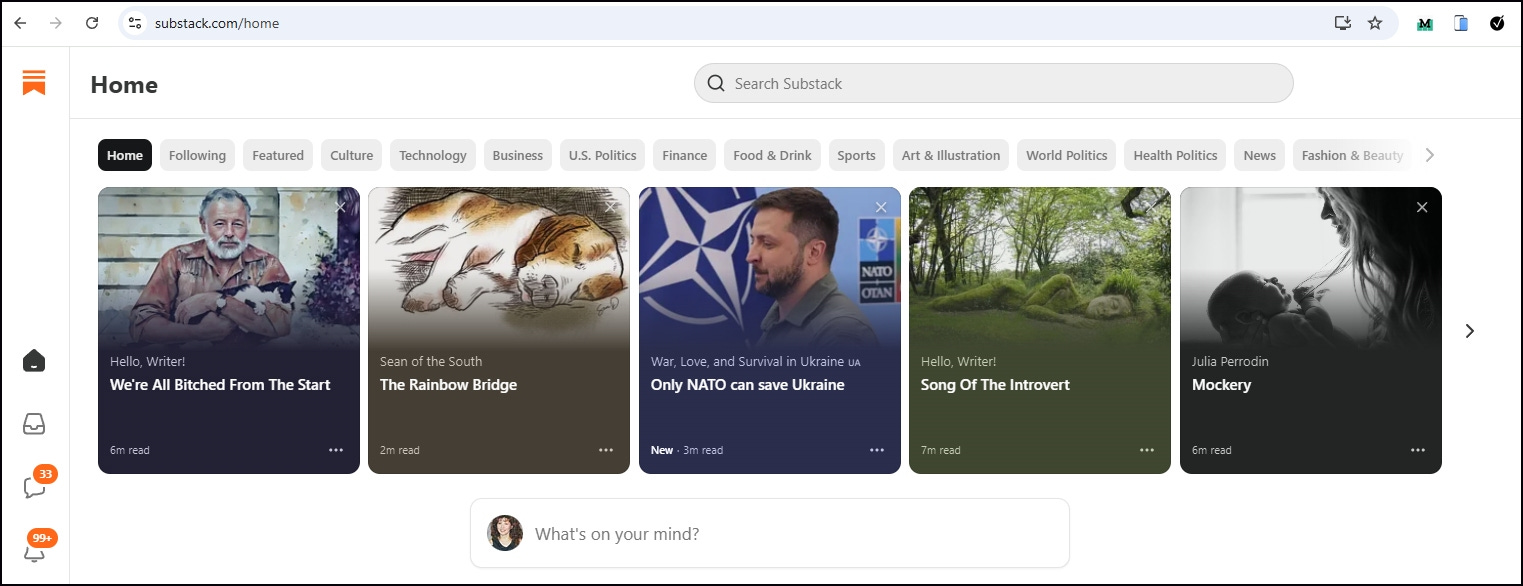Screen dimensions: 1523x586
Task: Click the Home page heading
Action: pos(124,85)
